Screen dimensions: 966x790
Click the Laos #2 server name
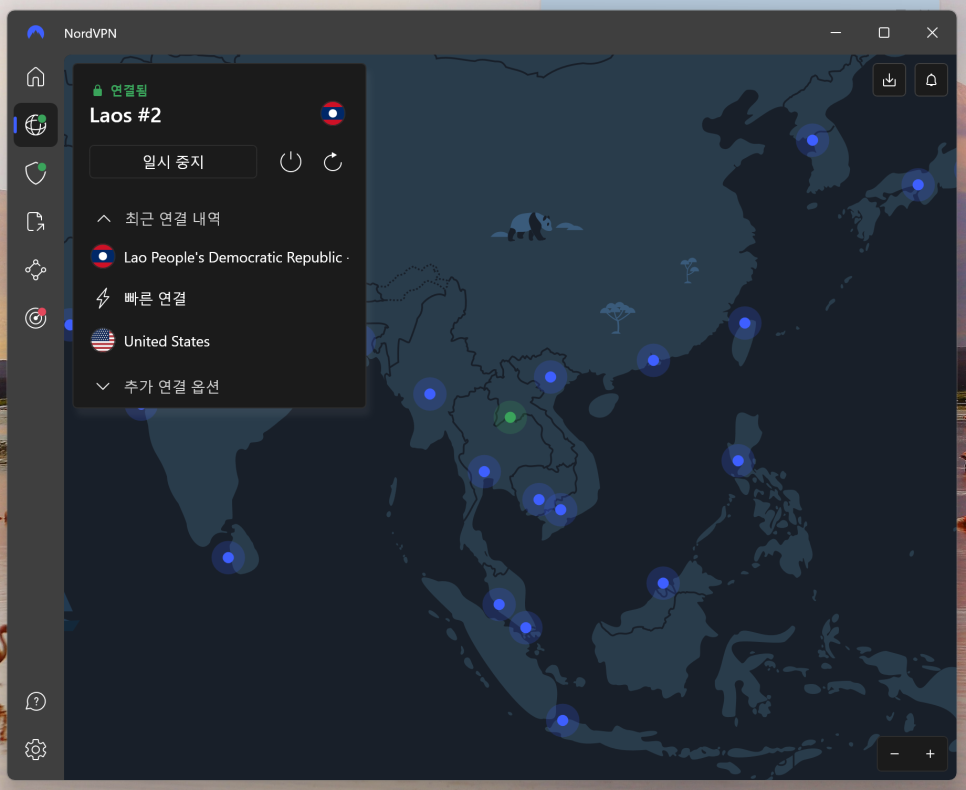[x=126, y=115]
